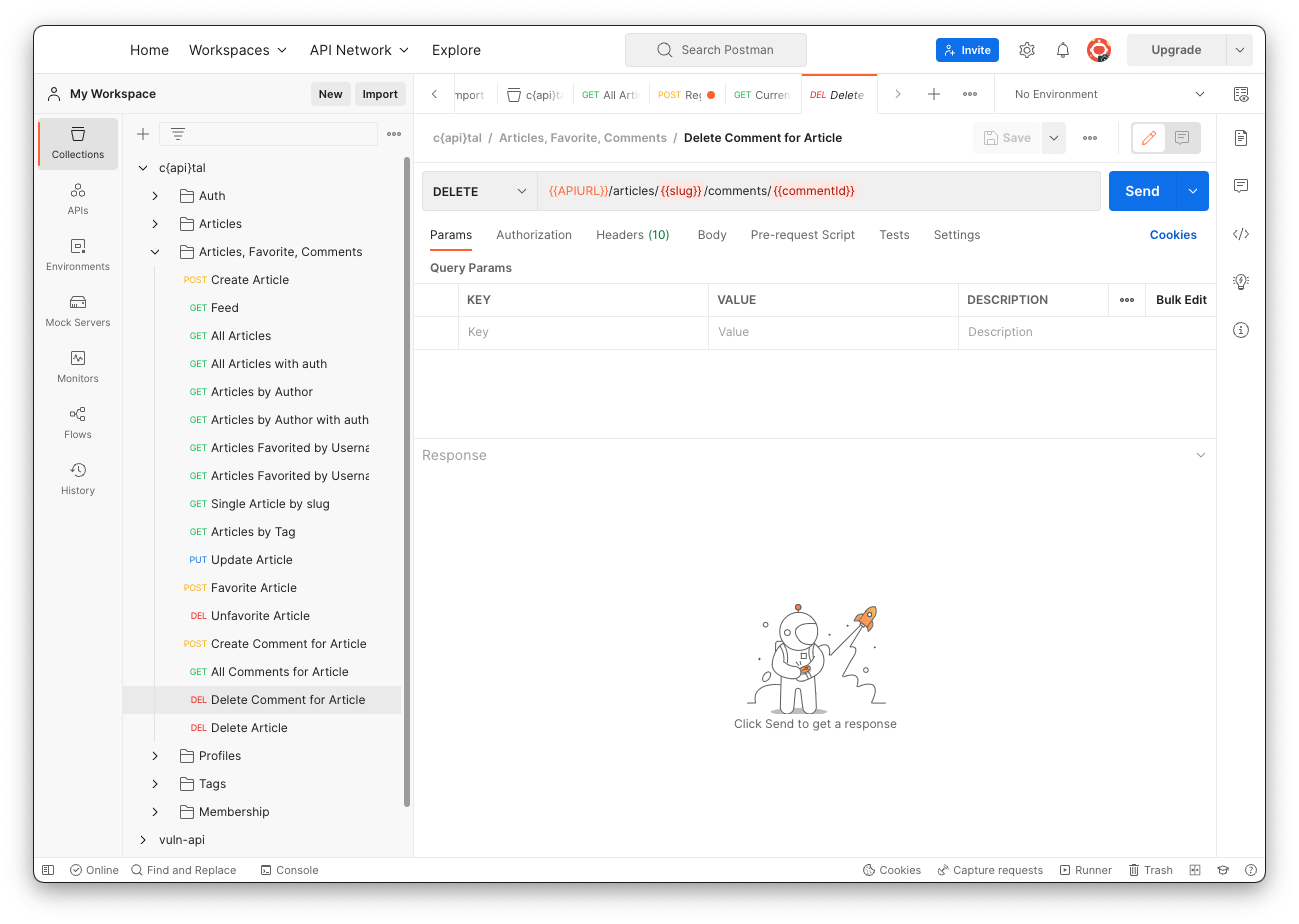Open the Upgrade dropdown arrow
Screen dimensions: 1299x924
click(1240, 50)
